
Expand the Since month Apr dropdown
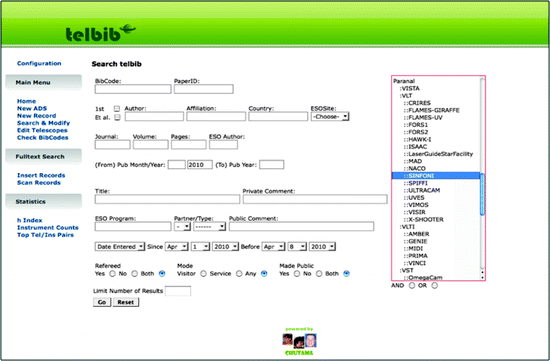point(177,247)
